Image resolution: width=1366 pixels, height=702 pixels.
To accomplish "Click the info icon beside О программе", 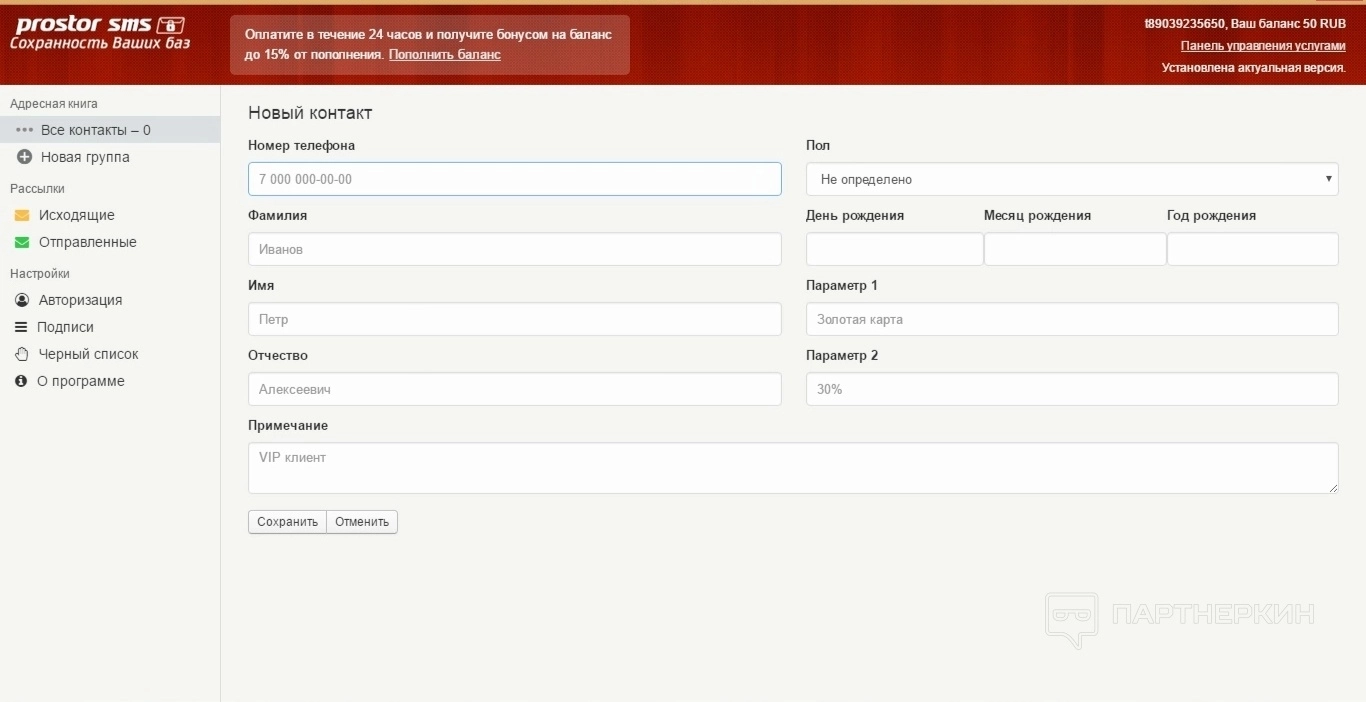I will click(21, 381).
